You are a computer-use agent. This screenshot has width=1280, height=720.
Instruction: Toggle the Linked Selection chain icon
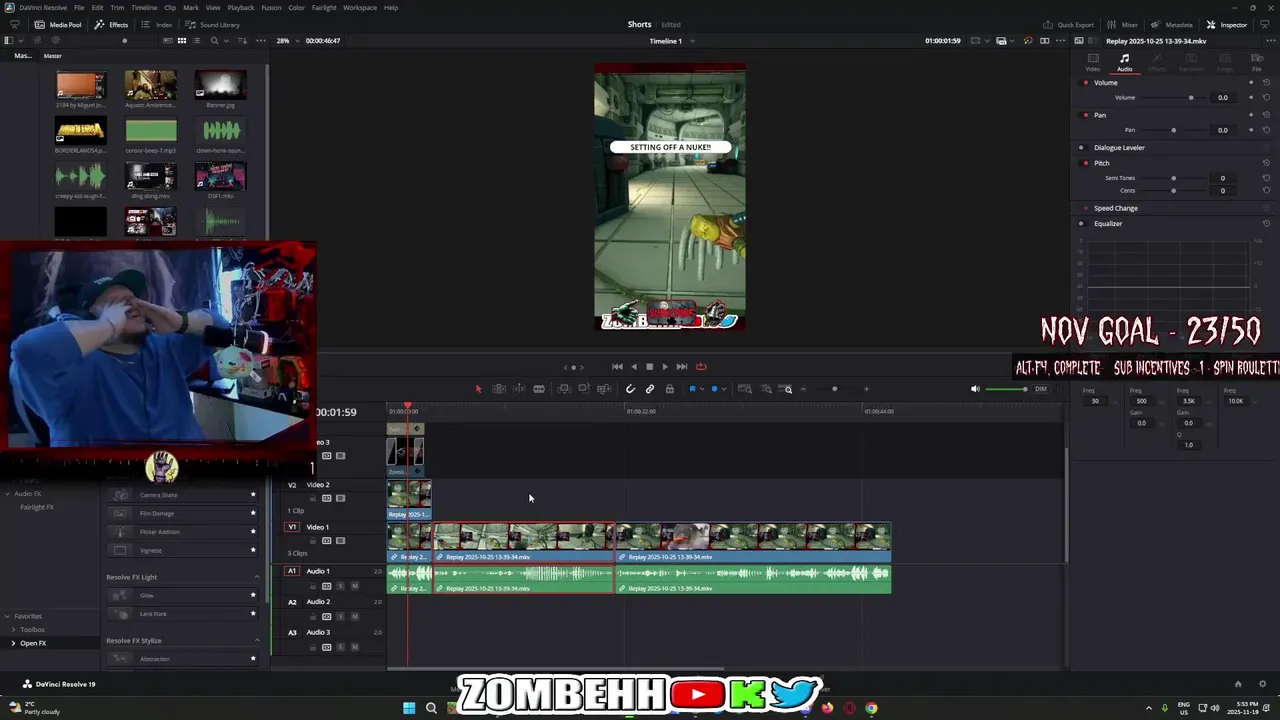650,389
